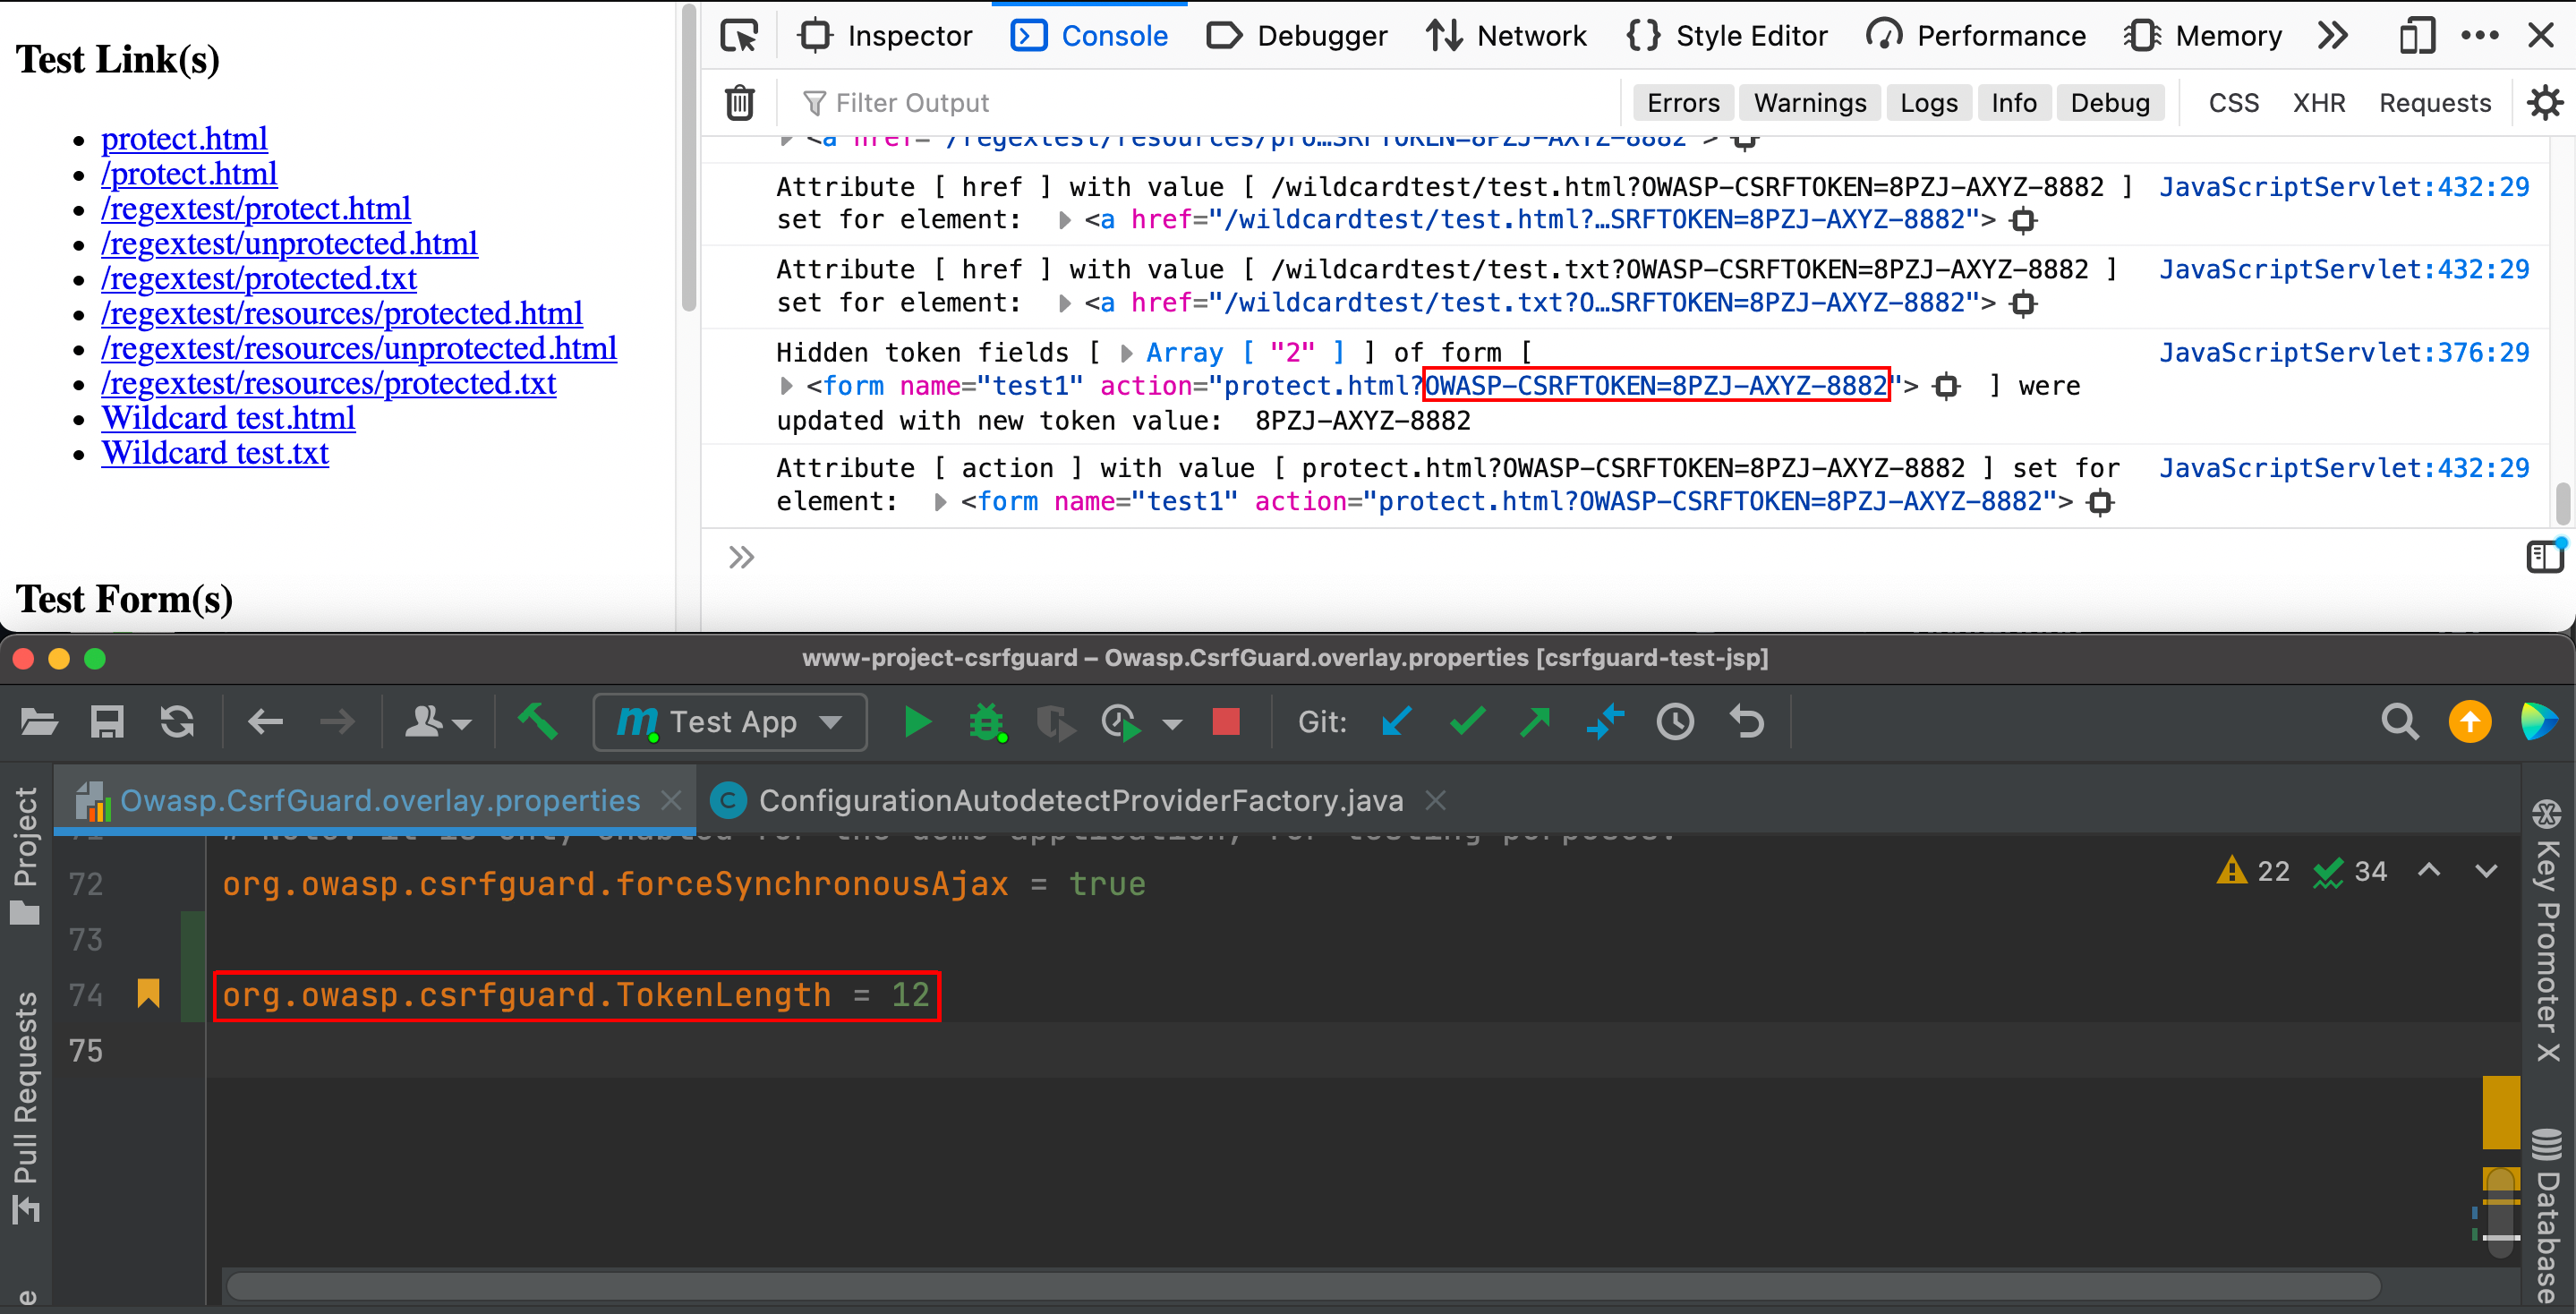2576x1314 pixels.
Task: Toggle the Warnings console filter
Action: point(1809,102)
